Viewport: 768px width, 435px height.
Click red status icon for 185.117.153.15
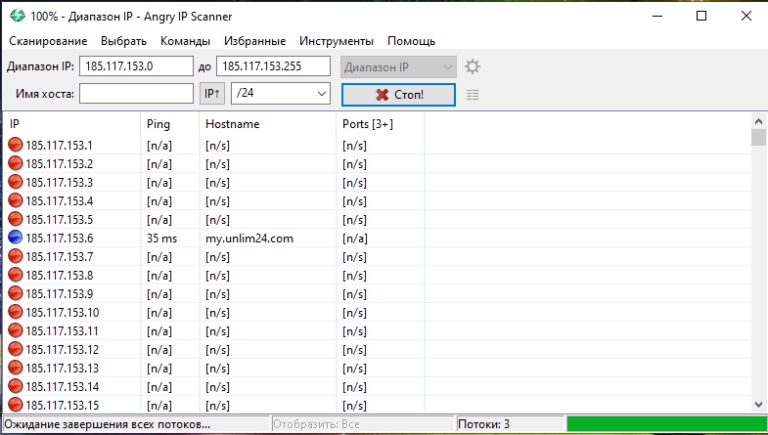pos(16,405)
